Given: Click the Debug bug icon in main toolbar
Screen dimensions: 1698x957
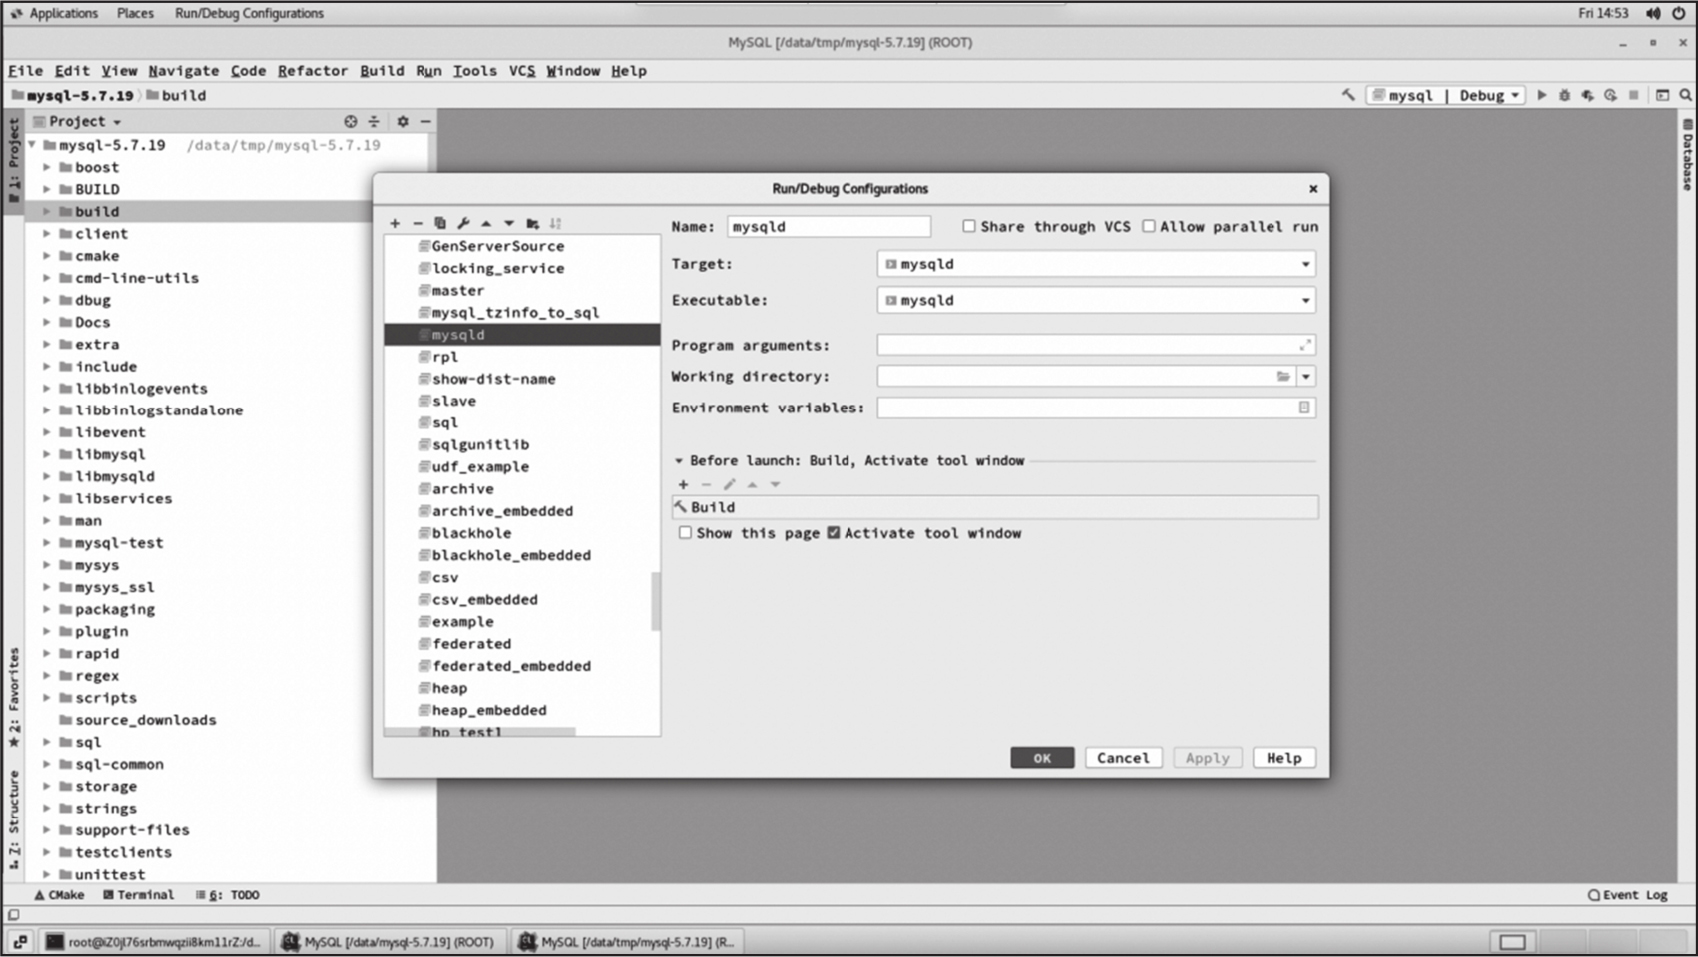Looking at the screenshot, I should click(x=1565, y=96).
